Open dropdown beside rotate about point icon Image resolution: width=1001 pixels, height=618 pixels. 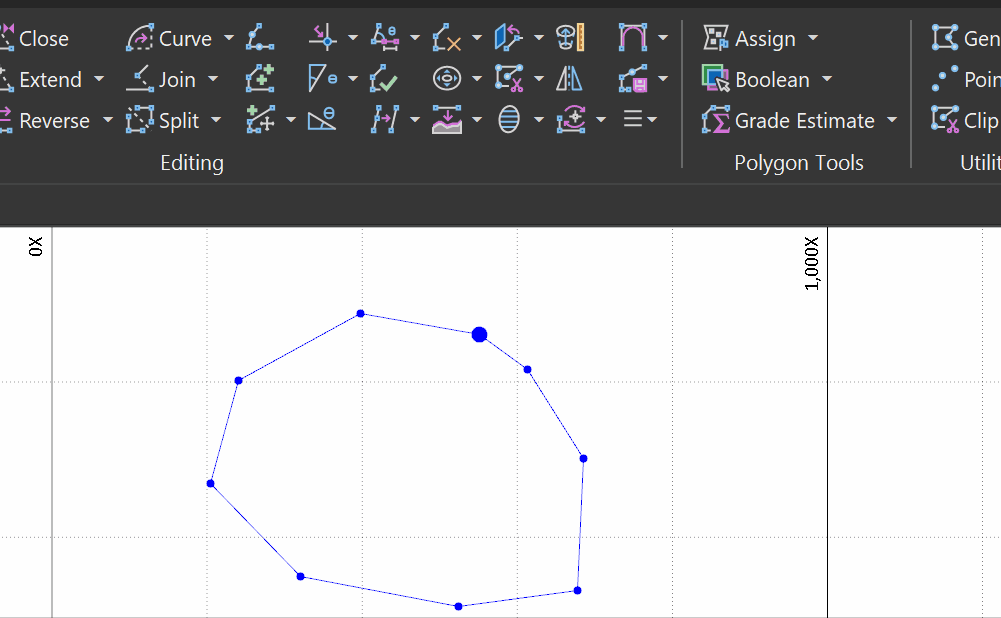[601, 119]
